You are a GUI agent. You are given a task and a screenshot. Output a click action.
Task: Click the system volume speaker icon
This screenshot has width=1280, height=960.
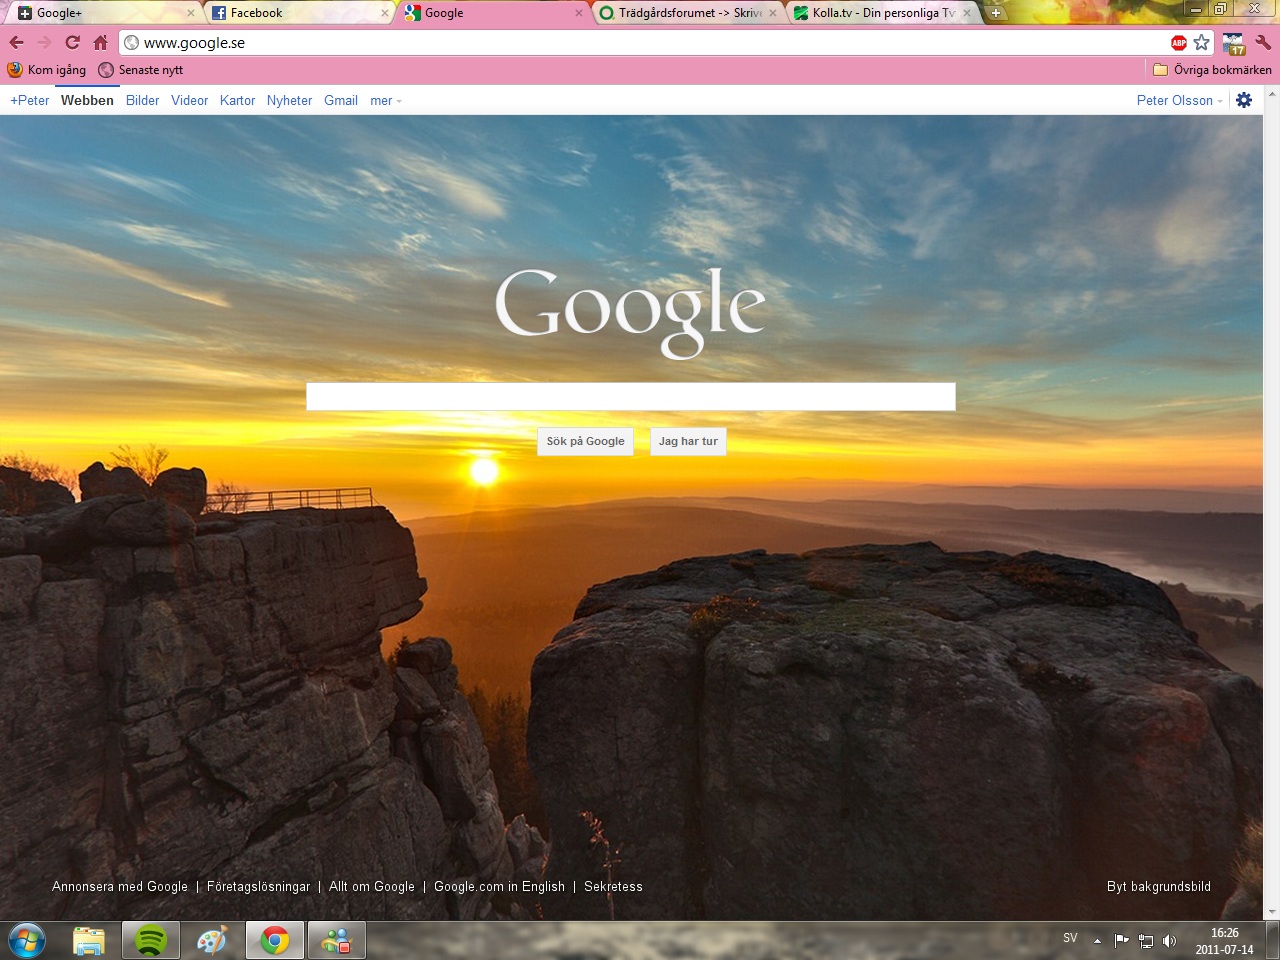(1170, 941)
